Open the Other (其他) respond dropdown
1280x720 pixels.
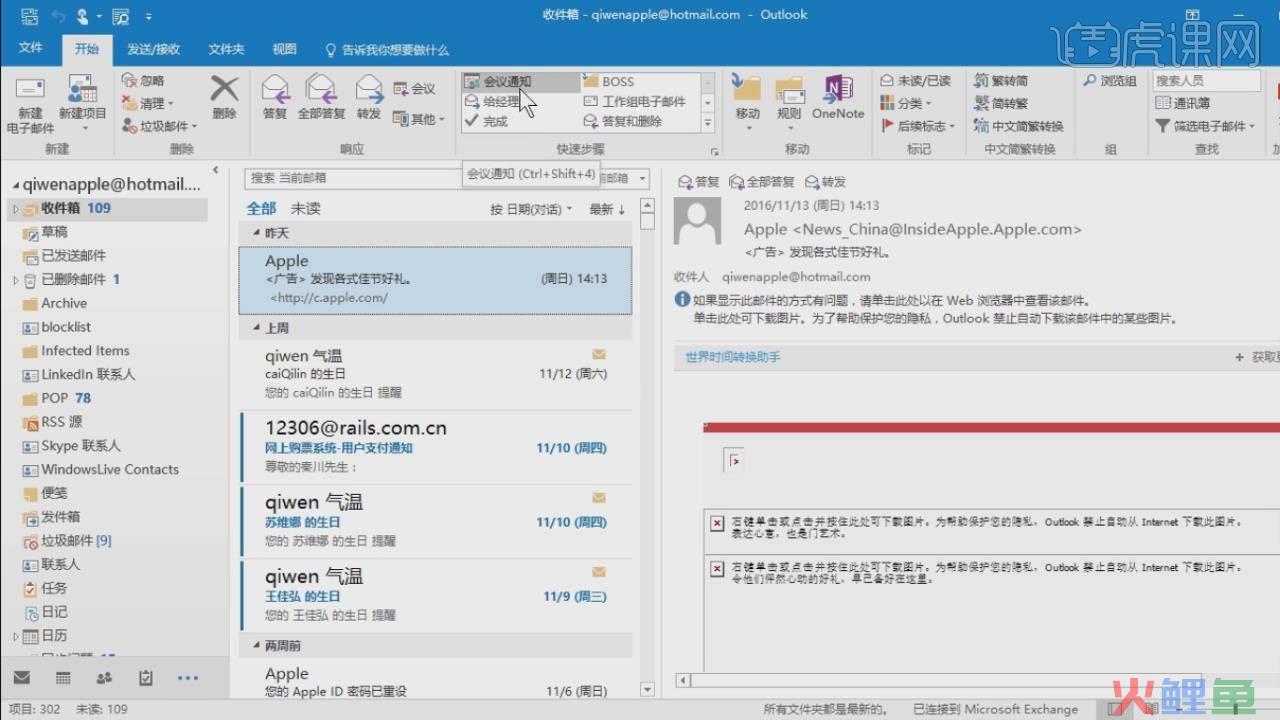pos(419,119)
